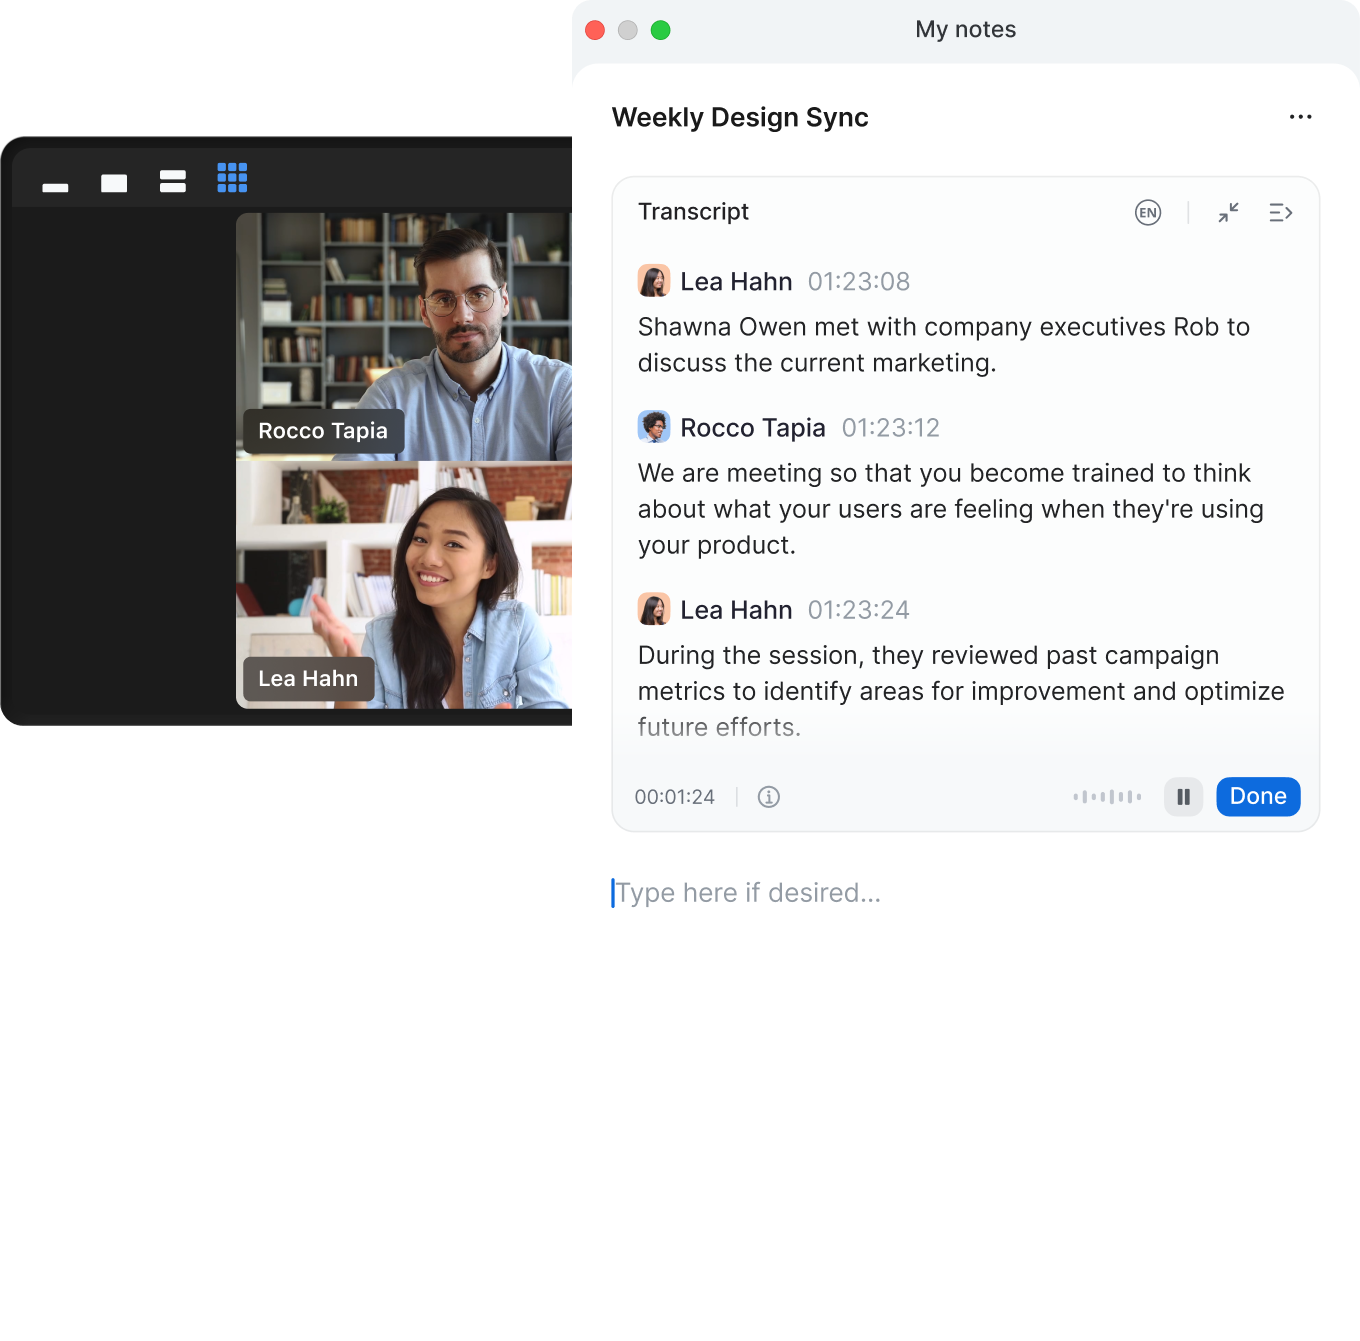Click the Done button

point(1258,797)
